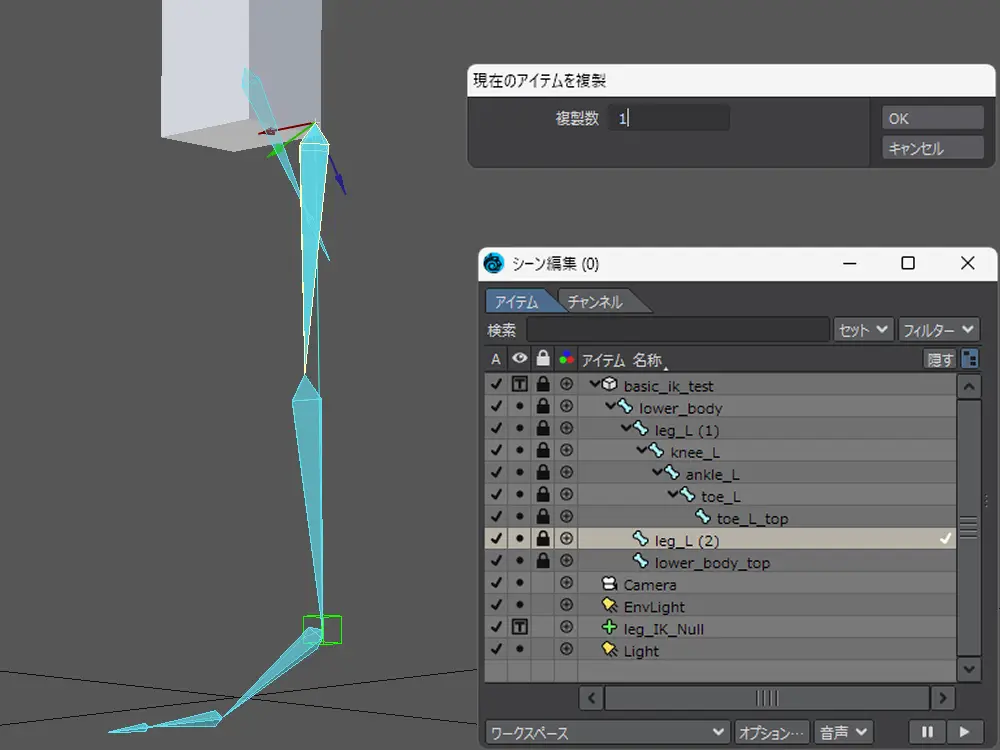Click the Camera item icon
This screenshot has width=1000, height=750.
point(609,584)
